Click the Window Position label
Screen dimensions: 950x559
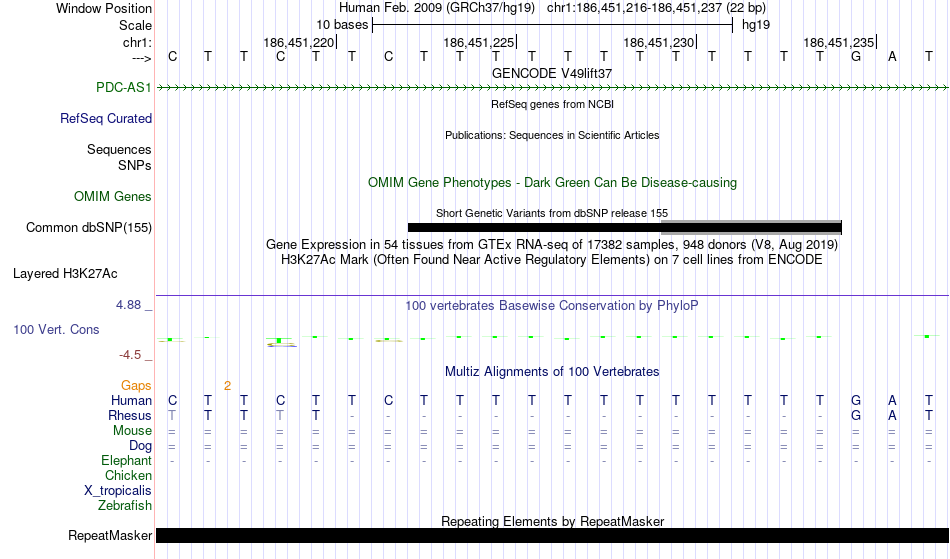pyautogui.click(x=104, y=8)
